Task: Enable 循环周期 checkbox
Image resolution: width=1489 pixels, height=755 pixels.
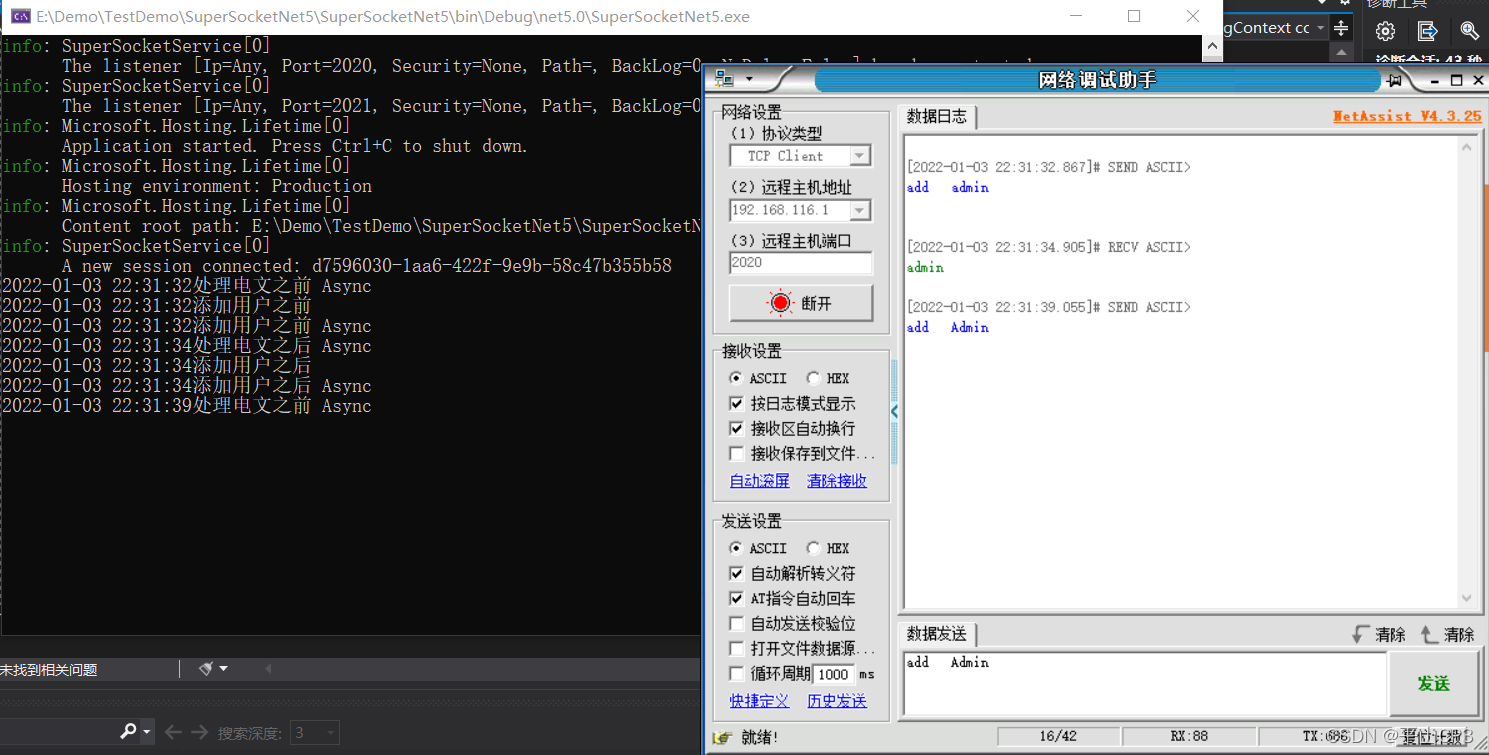Action: pos(737,674)
